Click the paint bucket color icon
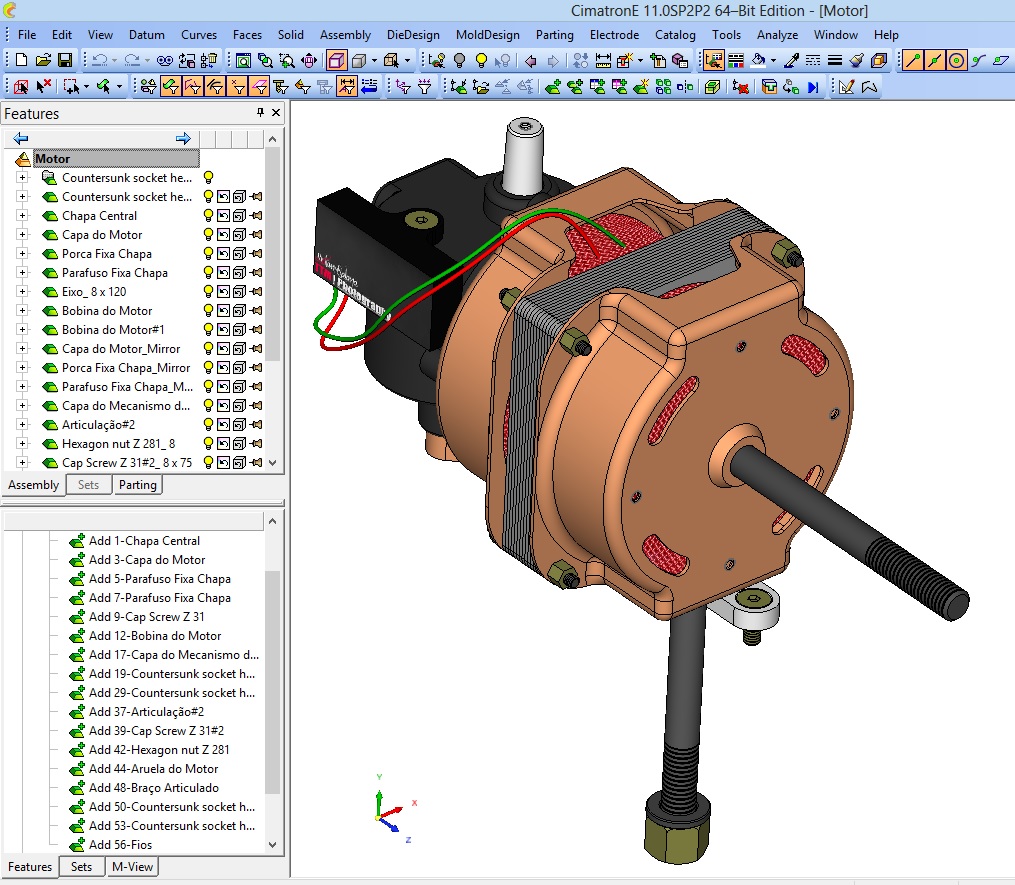1015x885 pixels. click(x=758, y=60)
